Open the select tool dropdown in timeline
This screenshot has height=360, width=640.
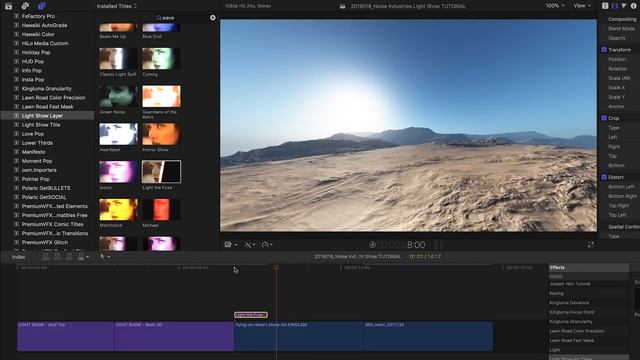click(x=105, y=257)
